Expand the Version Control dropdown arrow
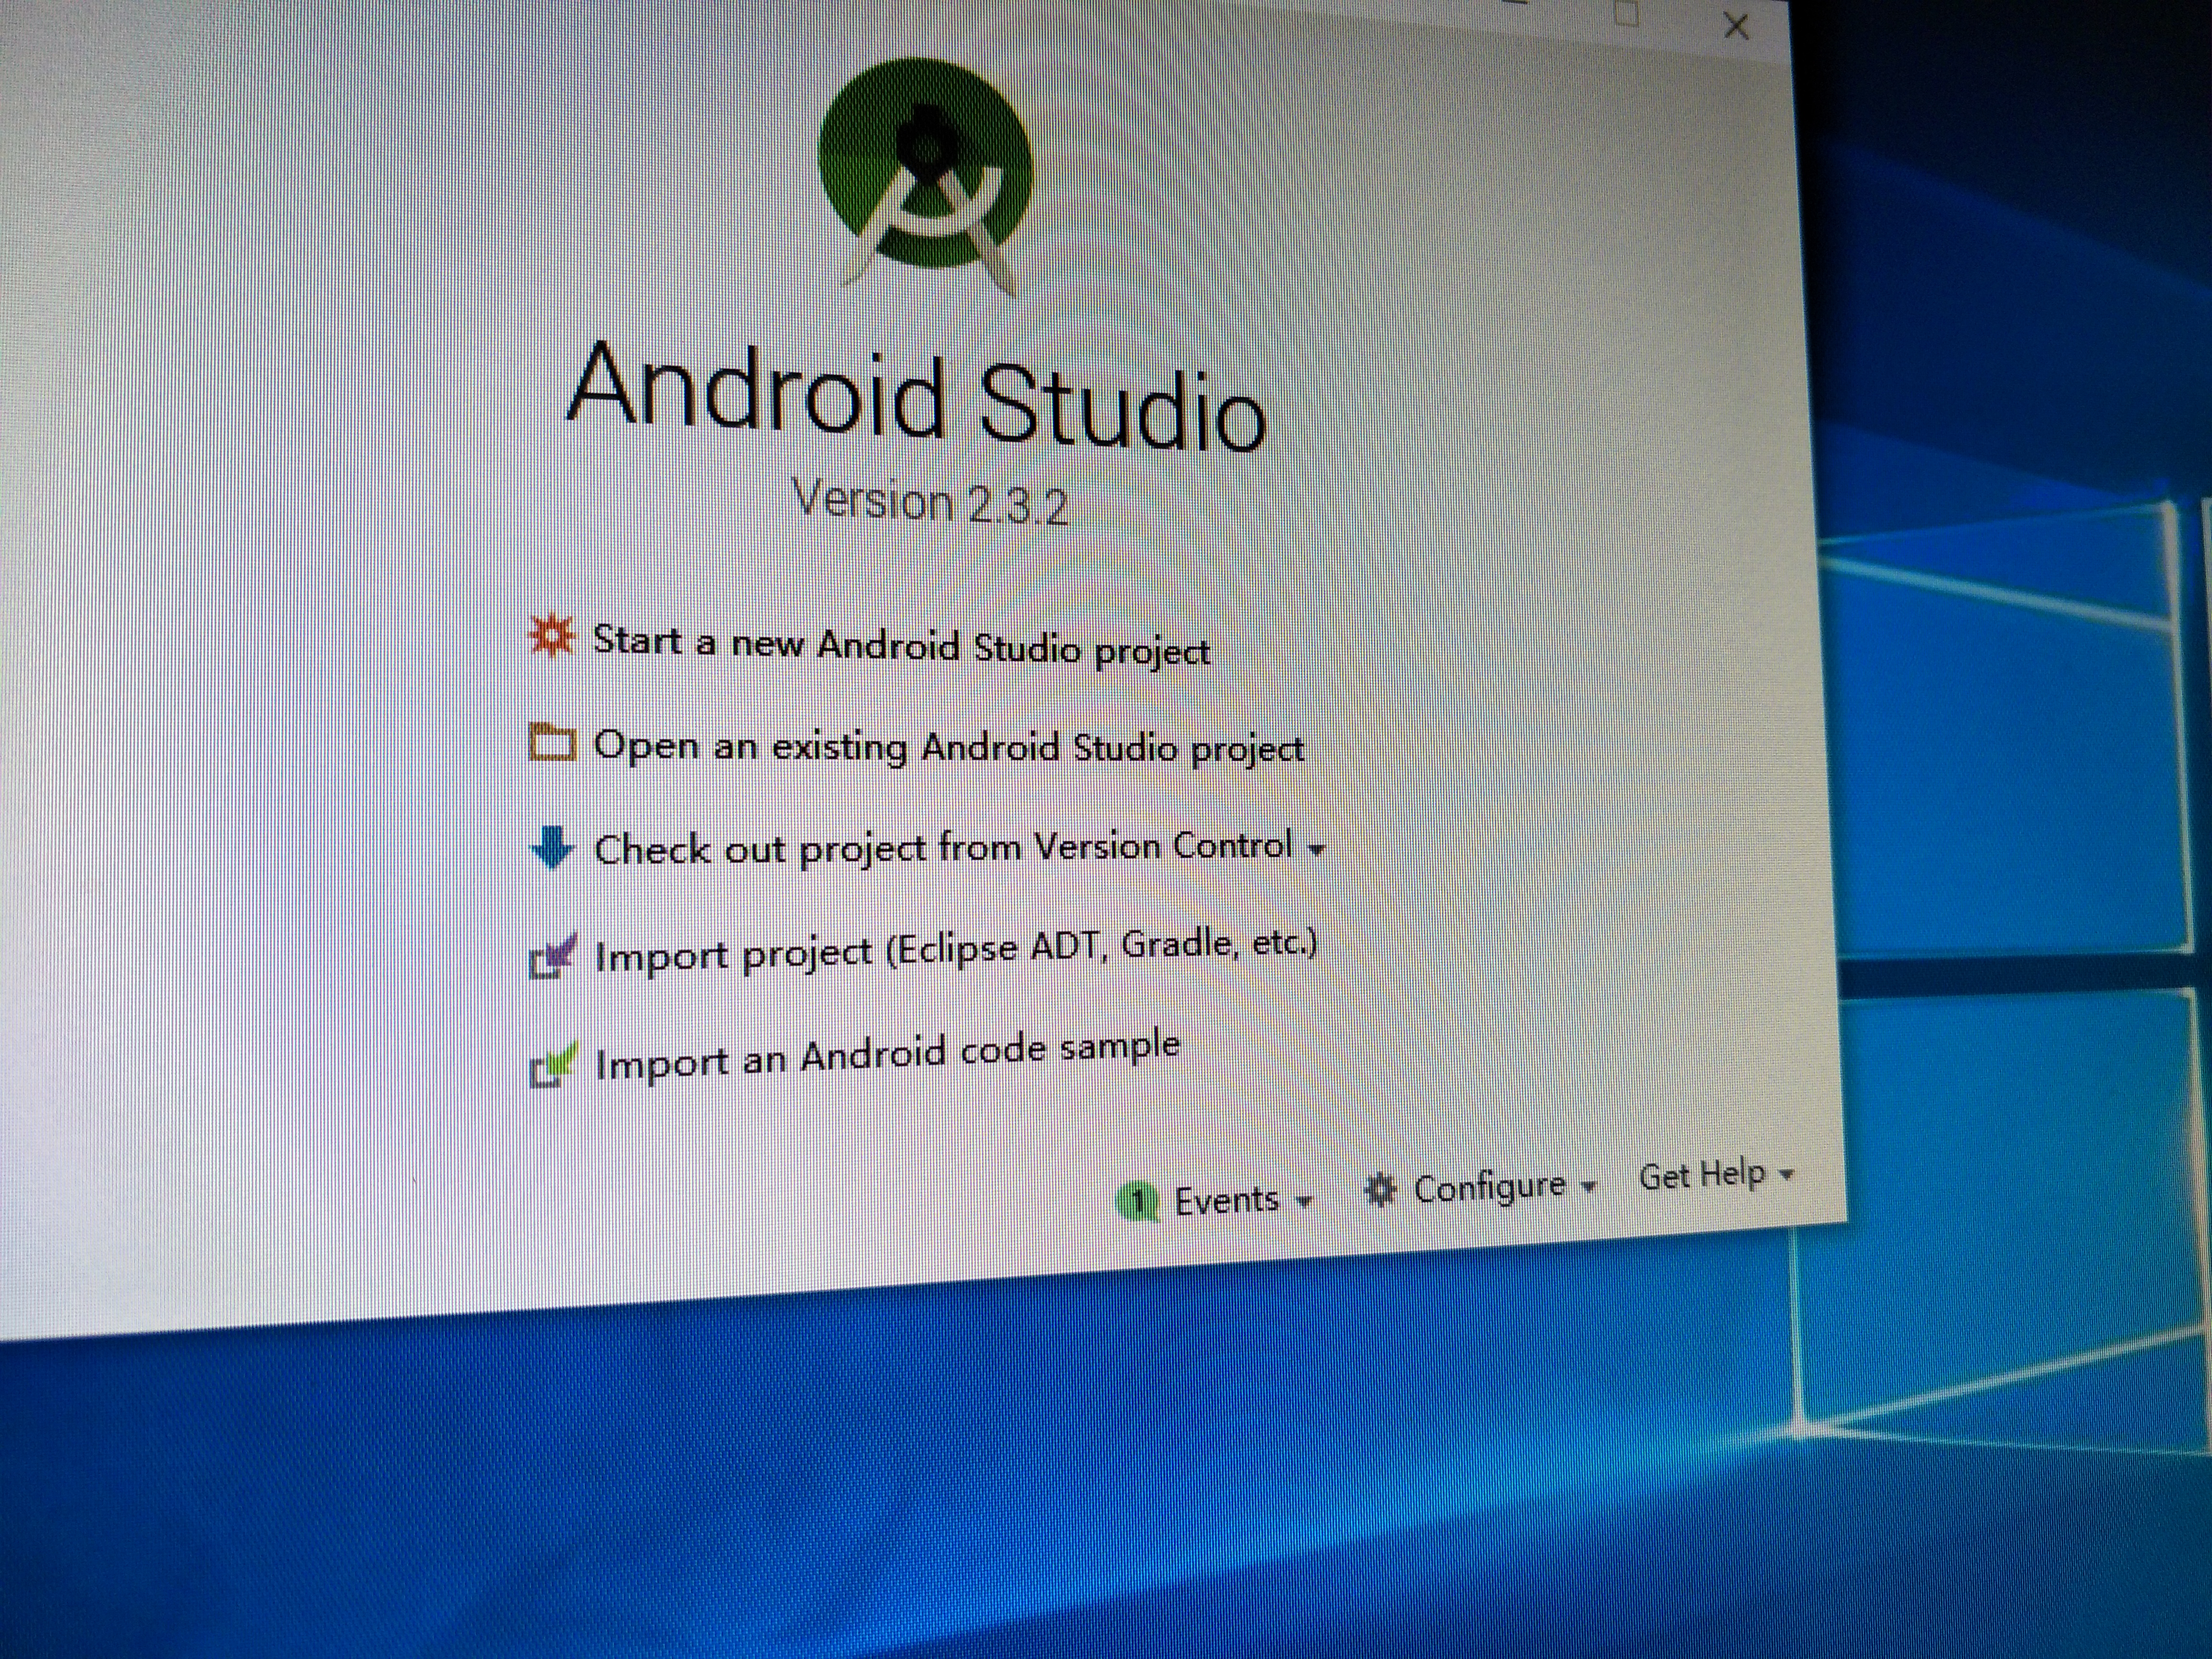The width and height of the screenshot is (2212, 1659). click(x=1317, y=850)
